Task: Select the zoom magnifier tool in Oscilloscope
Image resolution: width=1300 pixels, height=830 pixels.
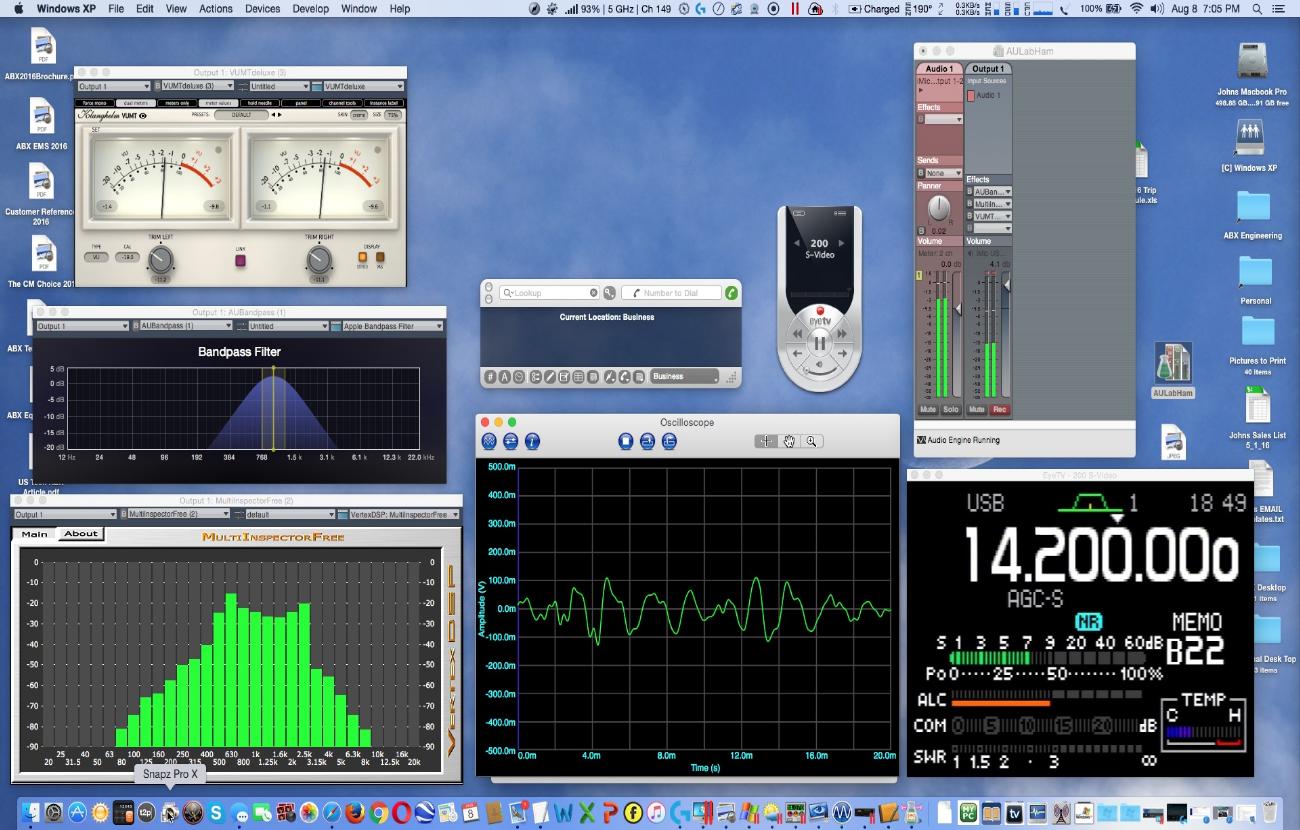Action: pos(812,441)
